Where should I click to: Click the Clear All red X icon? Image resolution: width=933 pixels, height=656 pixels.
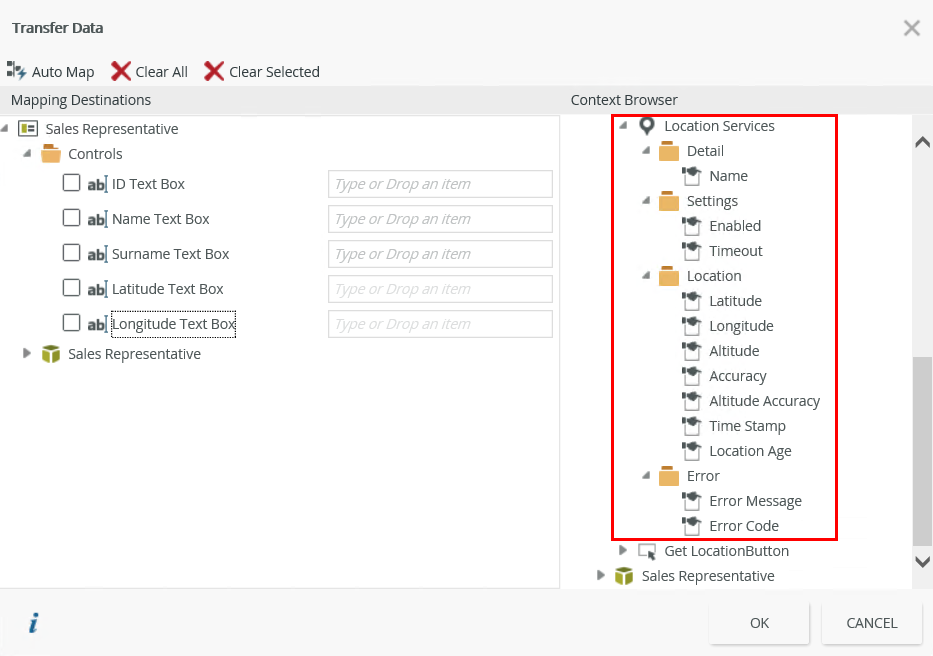(x=121, y=71)
